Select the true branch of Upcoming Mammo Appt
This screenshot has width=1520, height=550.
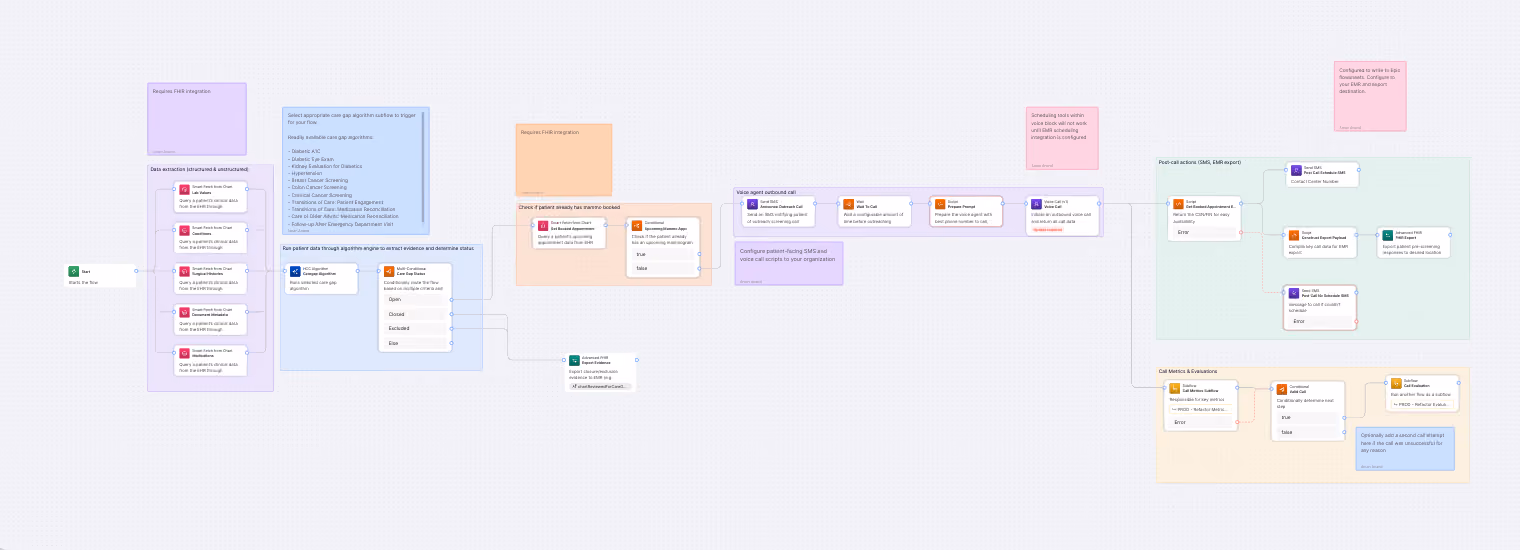pyautogui.click(x=663, y=254)
